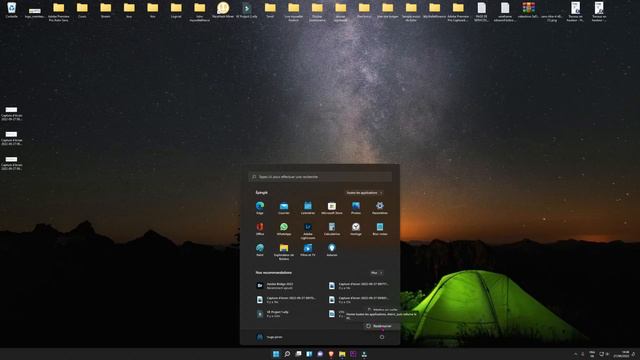Click the Plus button for recommendations
This screenshot has height=360, width=640.
[376, 273]
